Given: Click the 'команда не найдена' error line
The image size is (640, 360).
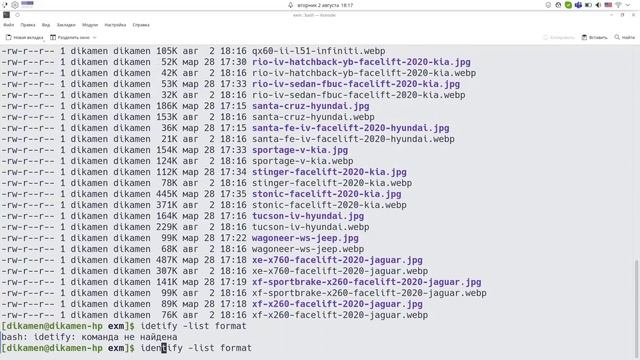Looking at the screenshot, I should (x=89, y=338).
